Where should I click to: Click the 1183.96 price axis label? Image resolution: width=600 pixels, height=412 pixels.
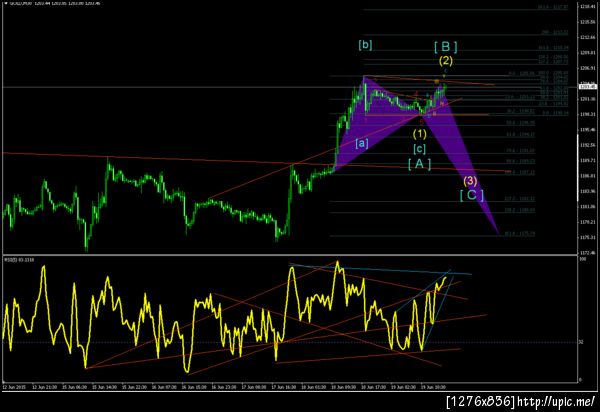pos(588,191)
